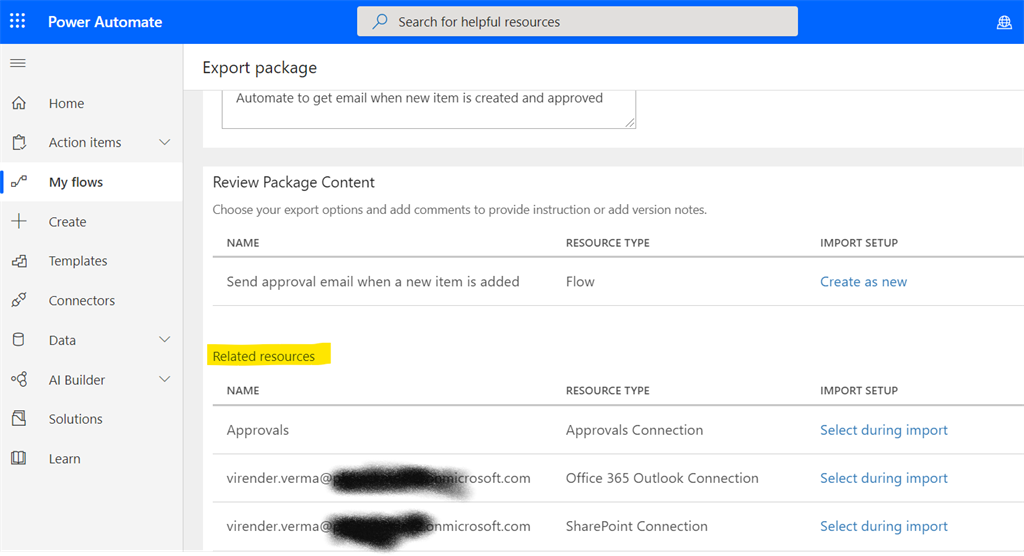Open the environment globe icon
1024x556 pixels.
click(x=1004, y=22)
